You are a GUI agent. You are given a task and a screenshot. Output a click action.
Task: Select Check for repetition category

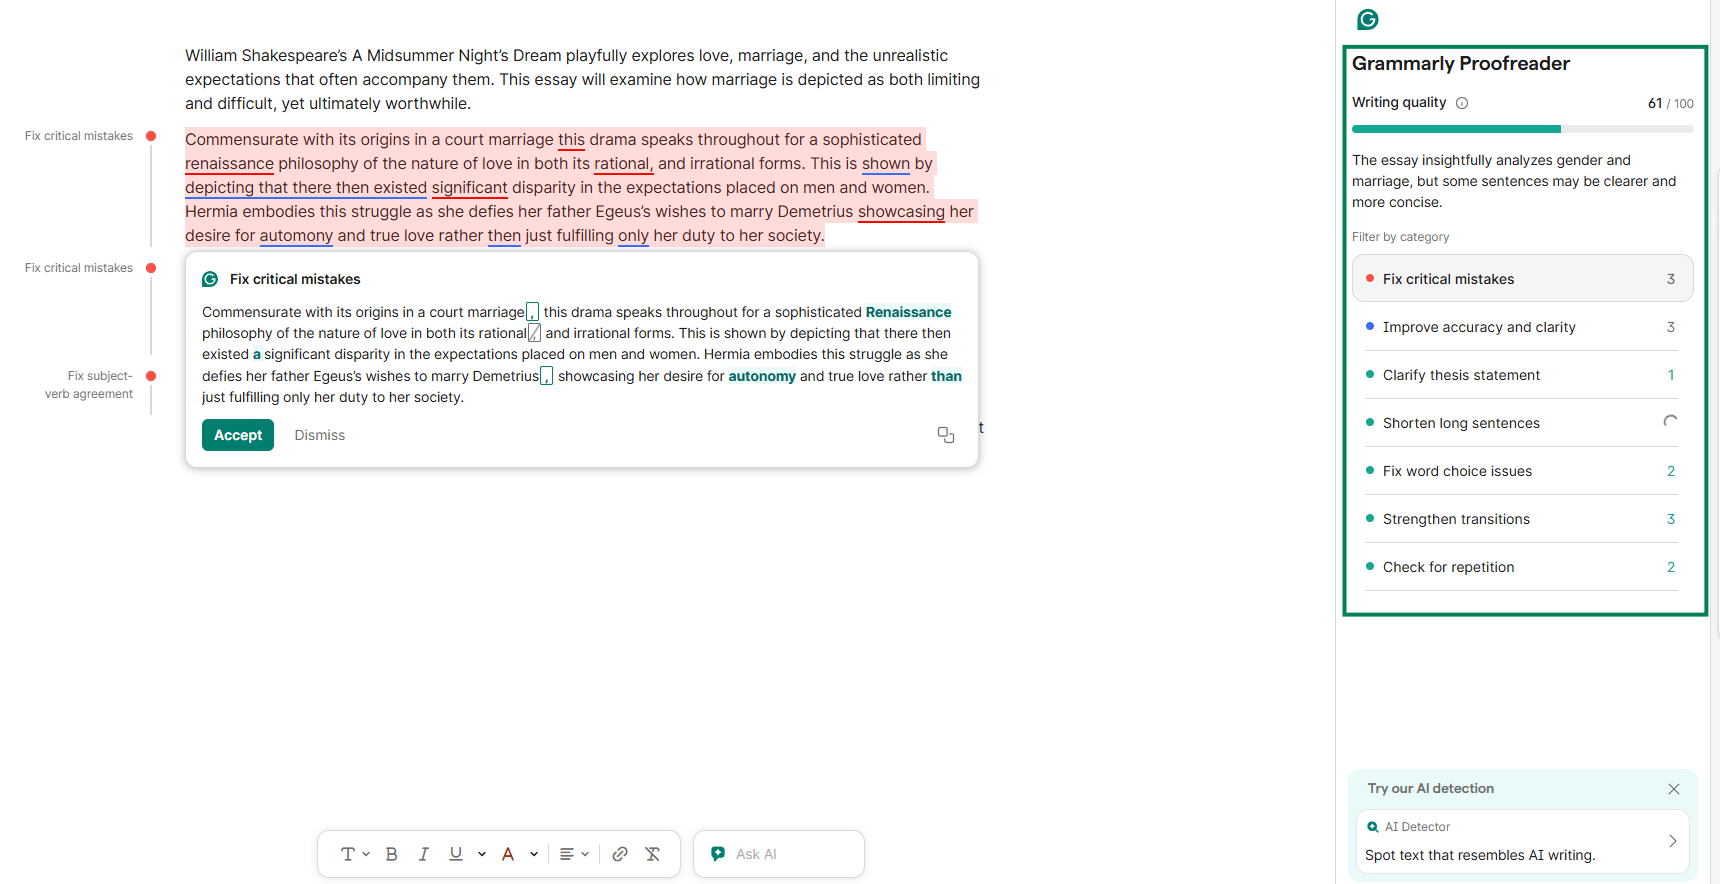pyautogui.click(x=1523, y=567)
